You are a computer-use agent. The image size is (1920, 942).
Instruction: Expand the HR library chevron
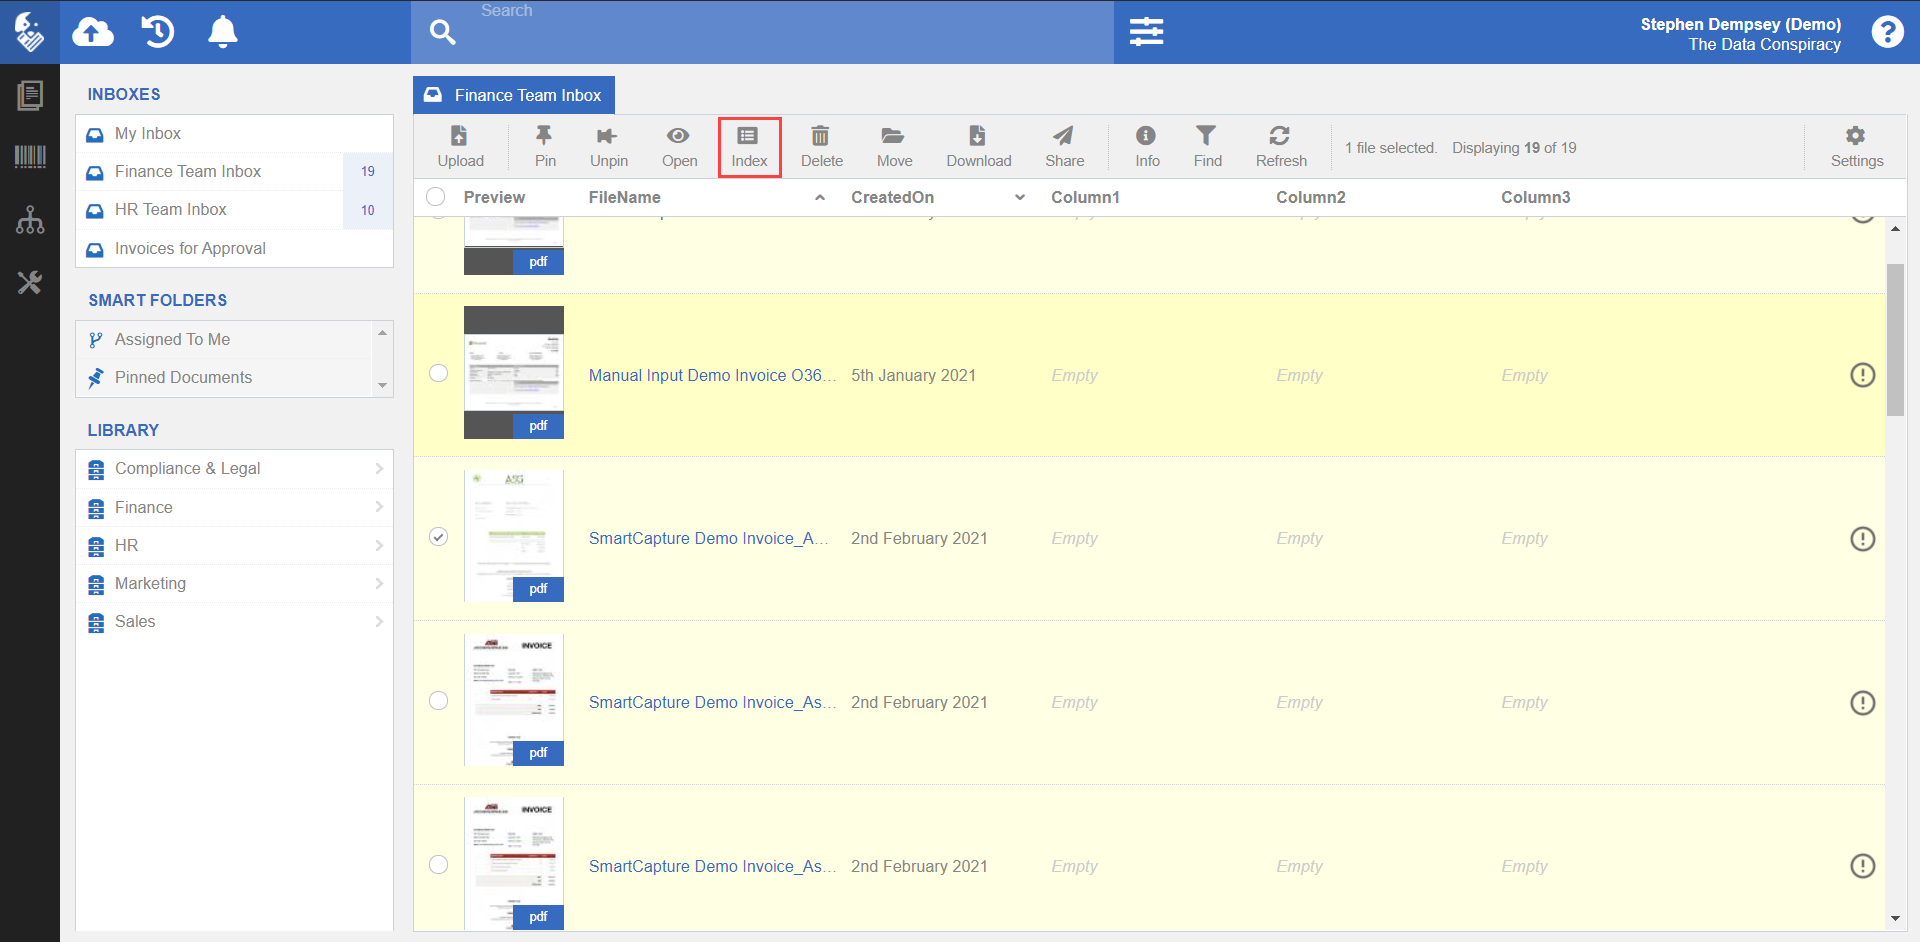pyautogui.click(x=379, y=545)
